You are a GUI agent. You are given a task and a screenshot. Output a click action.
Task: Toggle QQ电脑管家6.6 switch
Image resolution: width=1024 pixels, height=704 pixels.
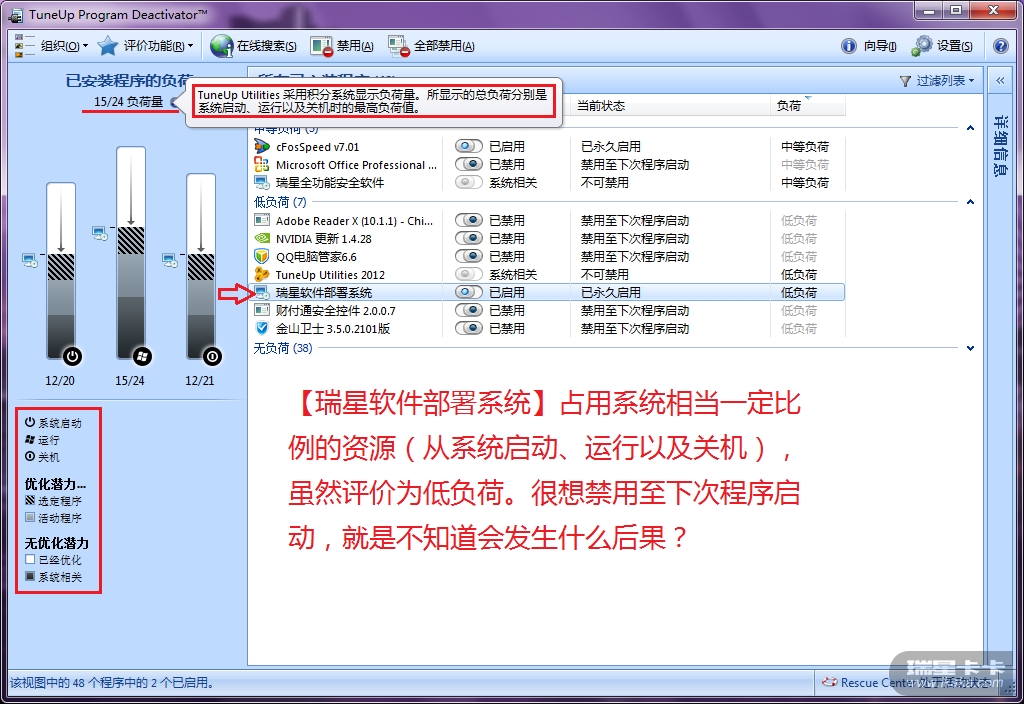click(x=469, y=256)
